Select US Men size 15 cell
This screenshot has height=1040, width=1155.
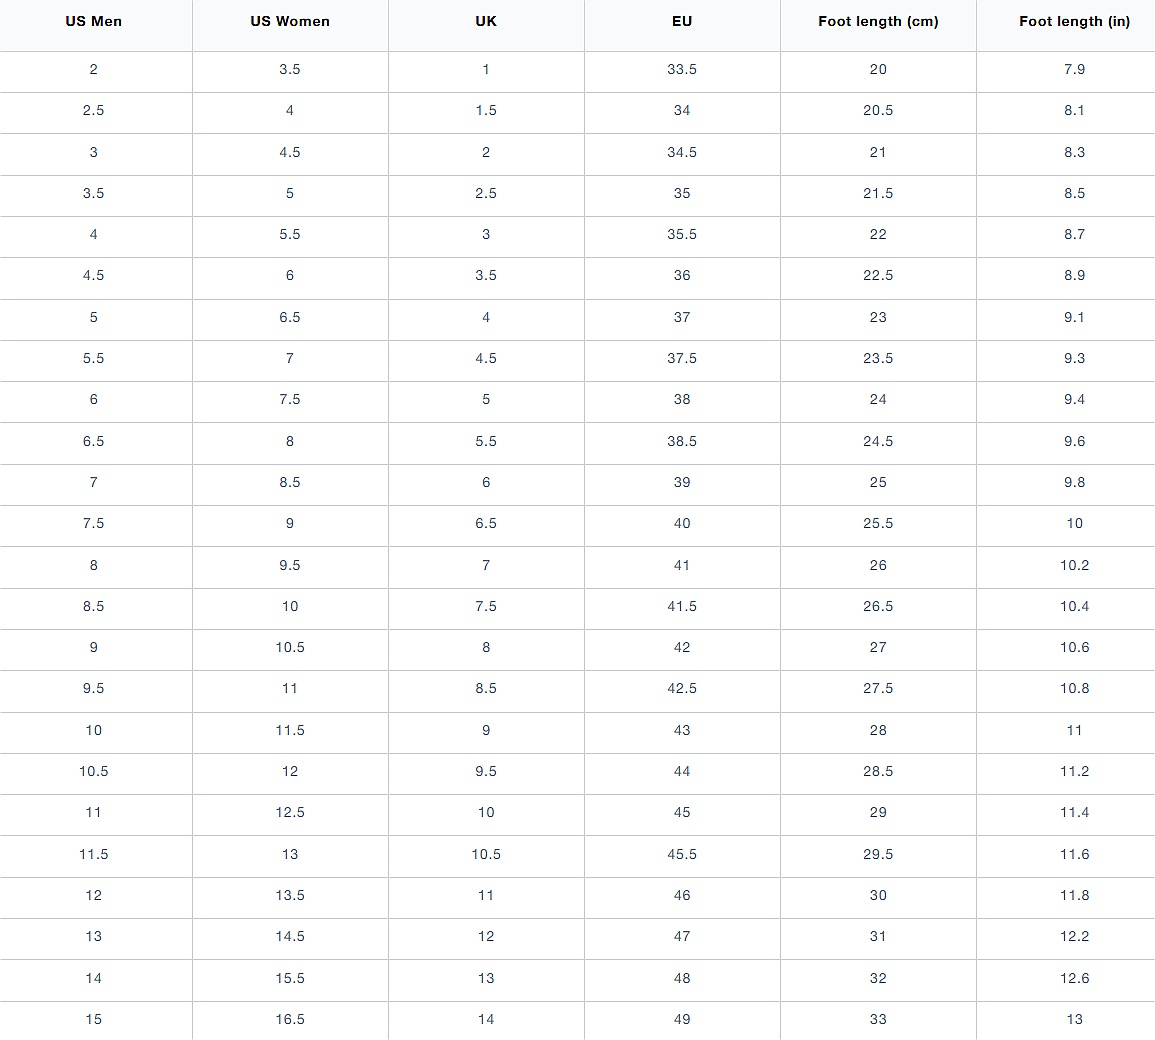point(94,1019)
